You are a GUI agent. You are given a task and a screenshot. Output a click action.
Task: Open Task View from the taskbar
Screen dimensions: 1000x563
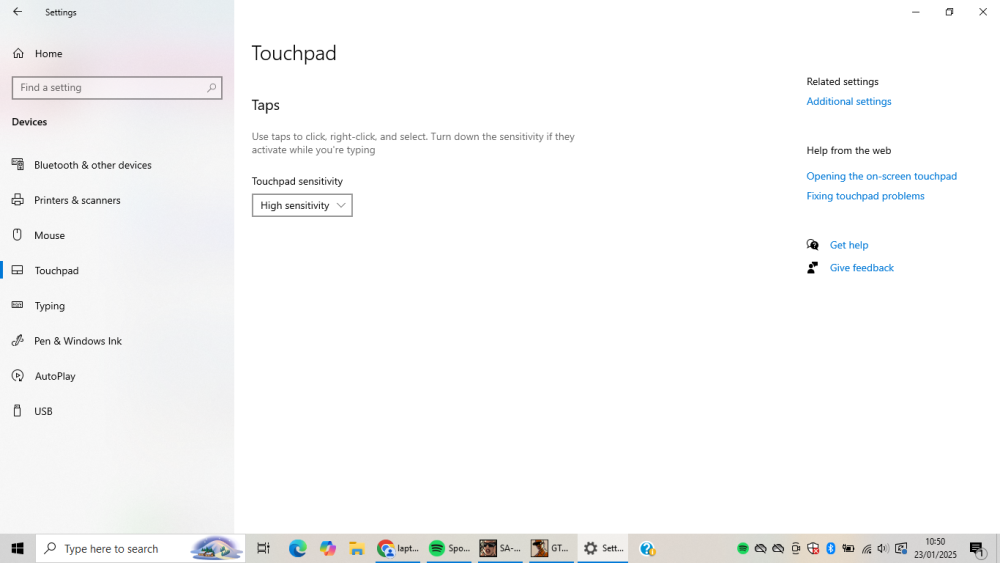(x=263, y=548)
